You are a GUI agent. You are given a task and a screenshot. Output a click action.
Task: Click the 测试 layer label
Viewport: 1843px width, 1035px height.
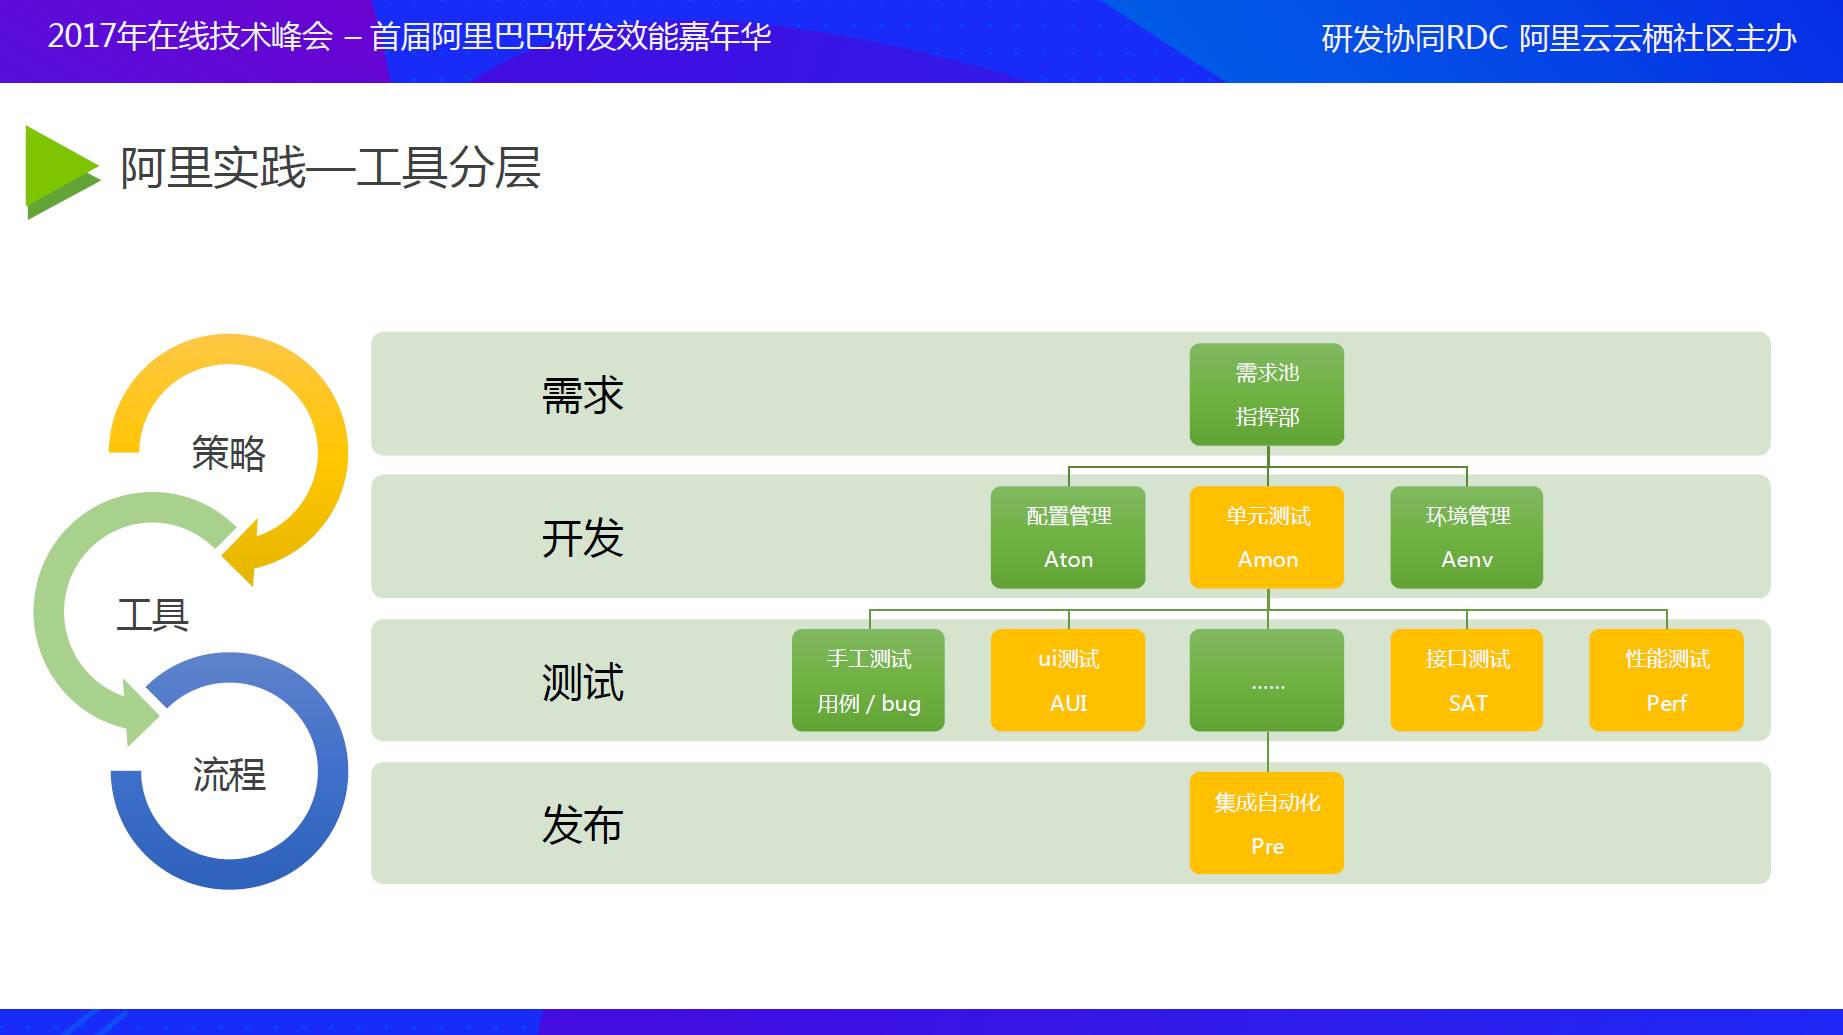point(583,682)
